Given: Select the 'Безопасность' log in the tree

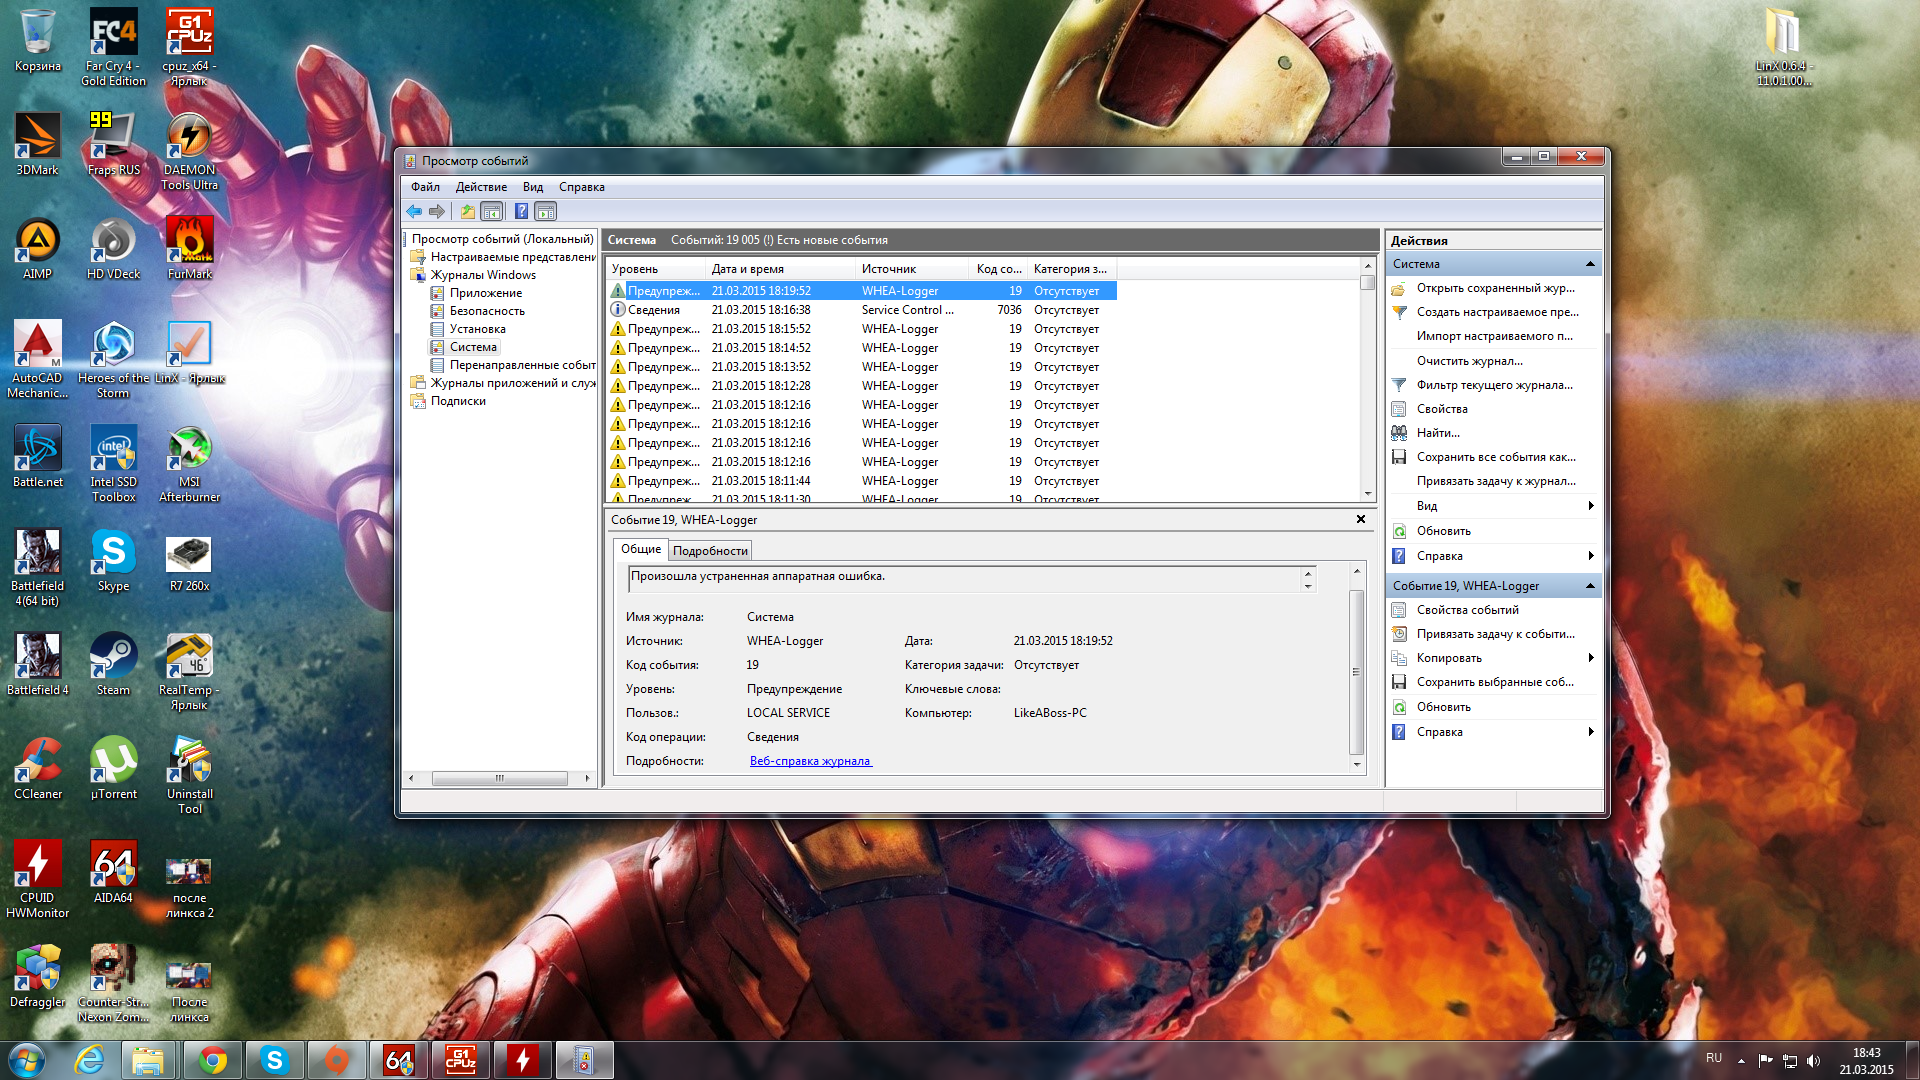Looking at the screenshot, I should tap(486, 311).
